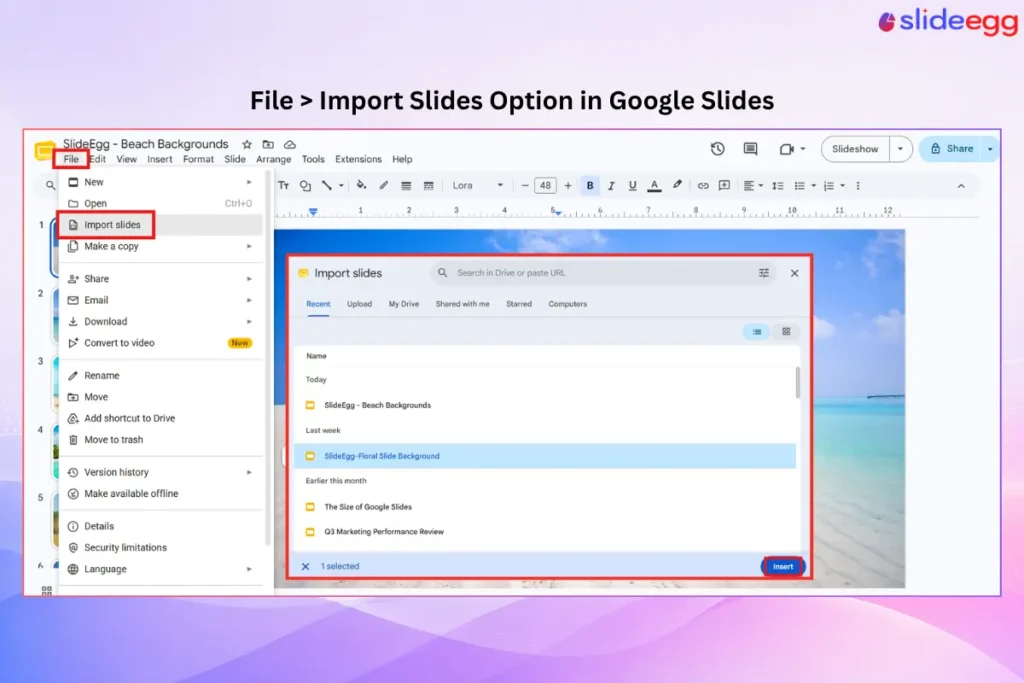Viewport: 1024px width, 683px height.
Task: Click the Search in Drive field
Action: 601,273
